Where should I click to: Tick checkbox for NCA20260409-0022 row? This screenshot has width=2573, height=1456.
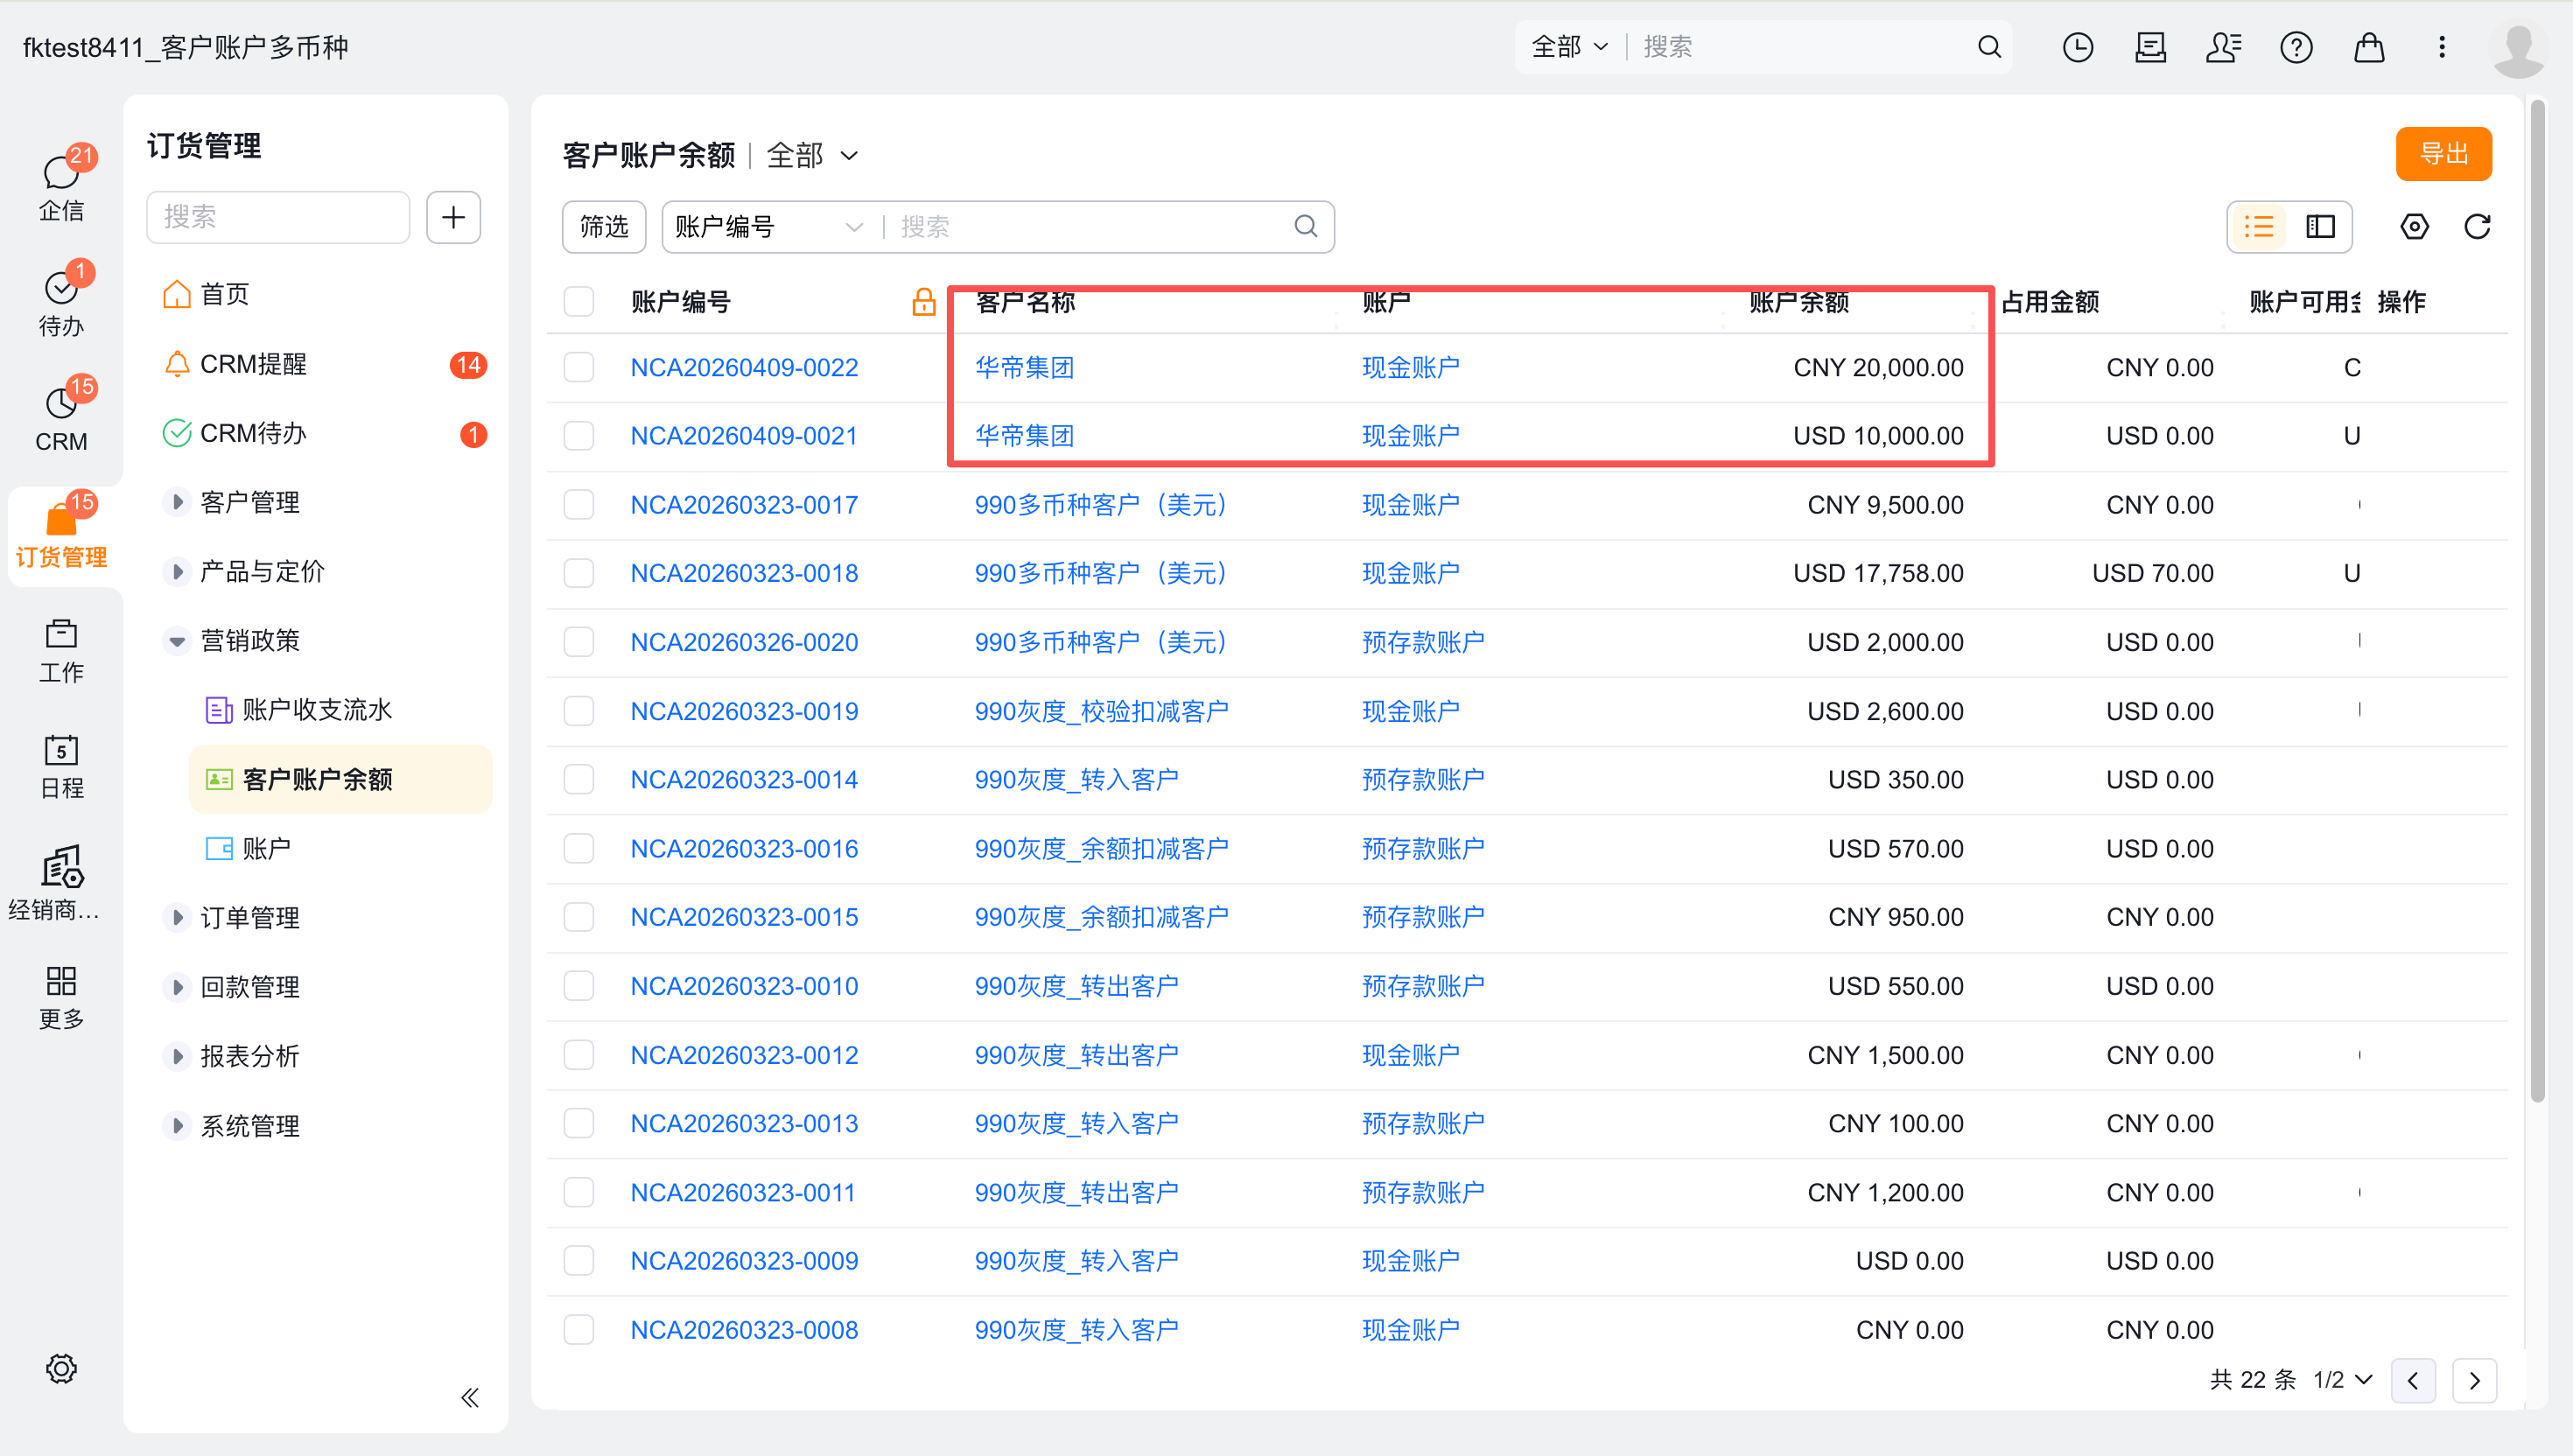pyautogui.click(x=579, y=367)
